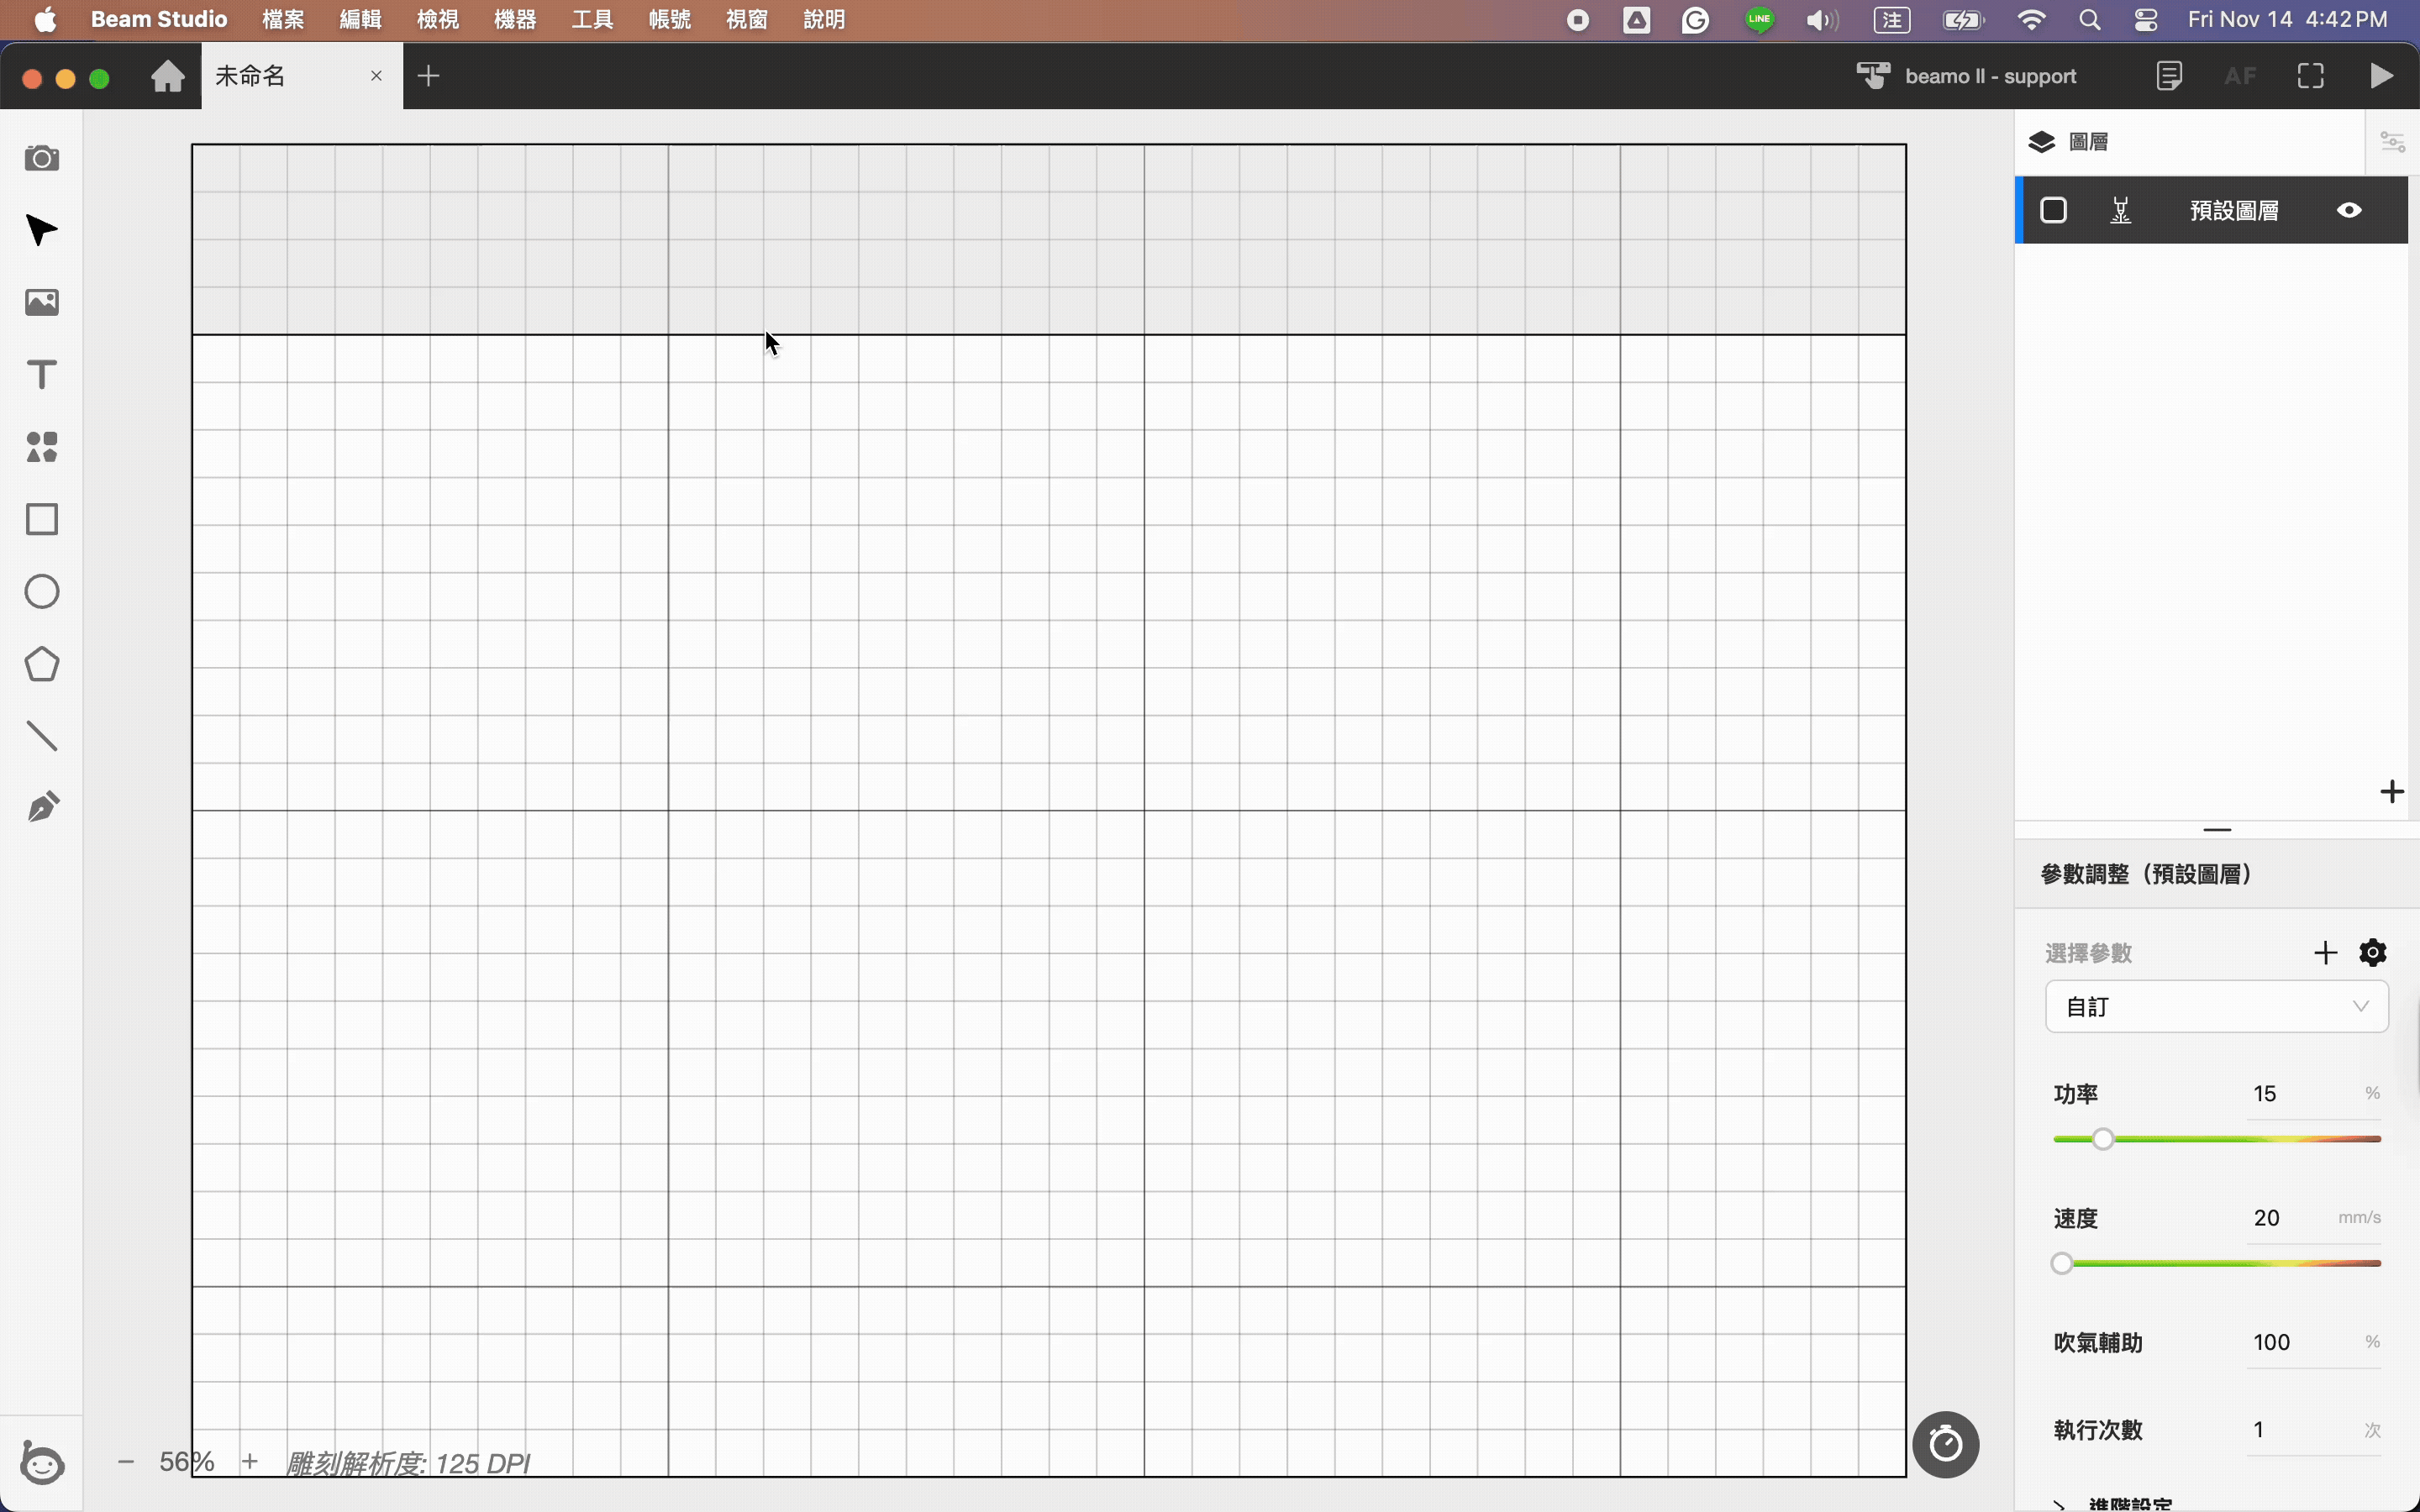Open the camera preview tool

click(41, 158)
